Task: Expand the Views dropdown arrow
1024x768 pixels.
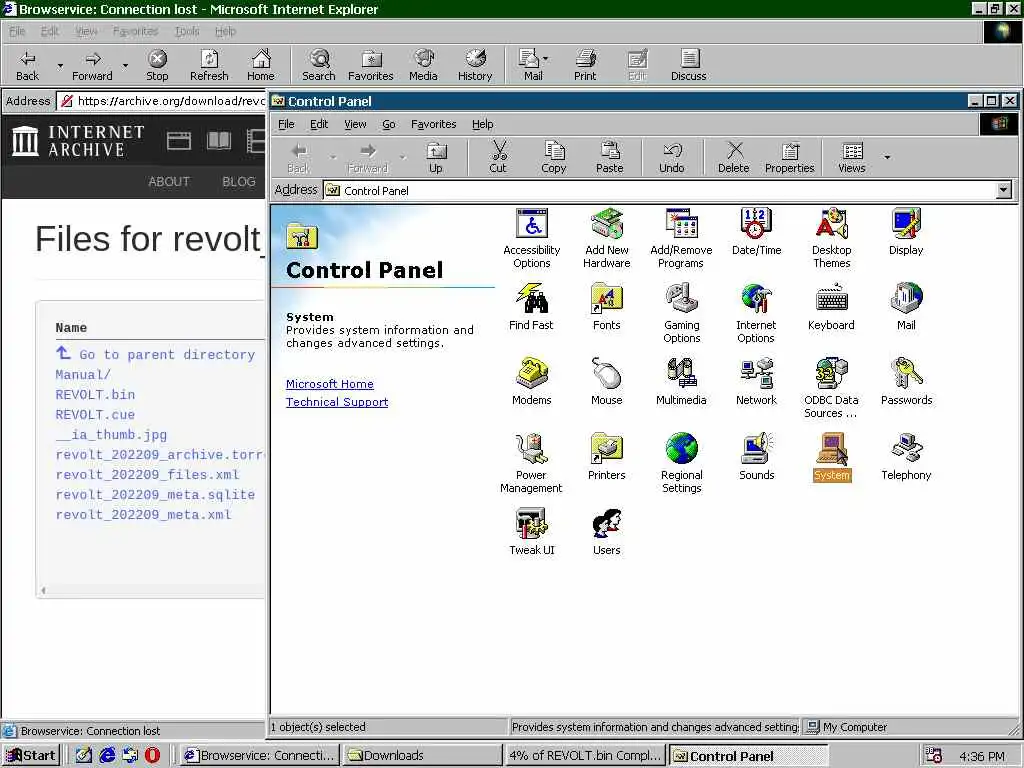Action: (887, 157)
